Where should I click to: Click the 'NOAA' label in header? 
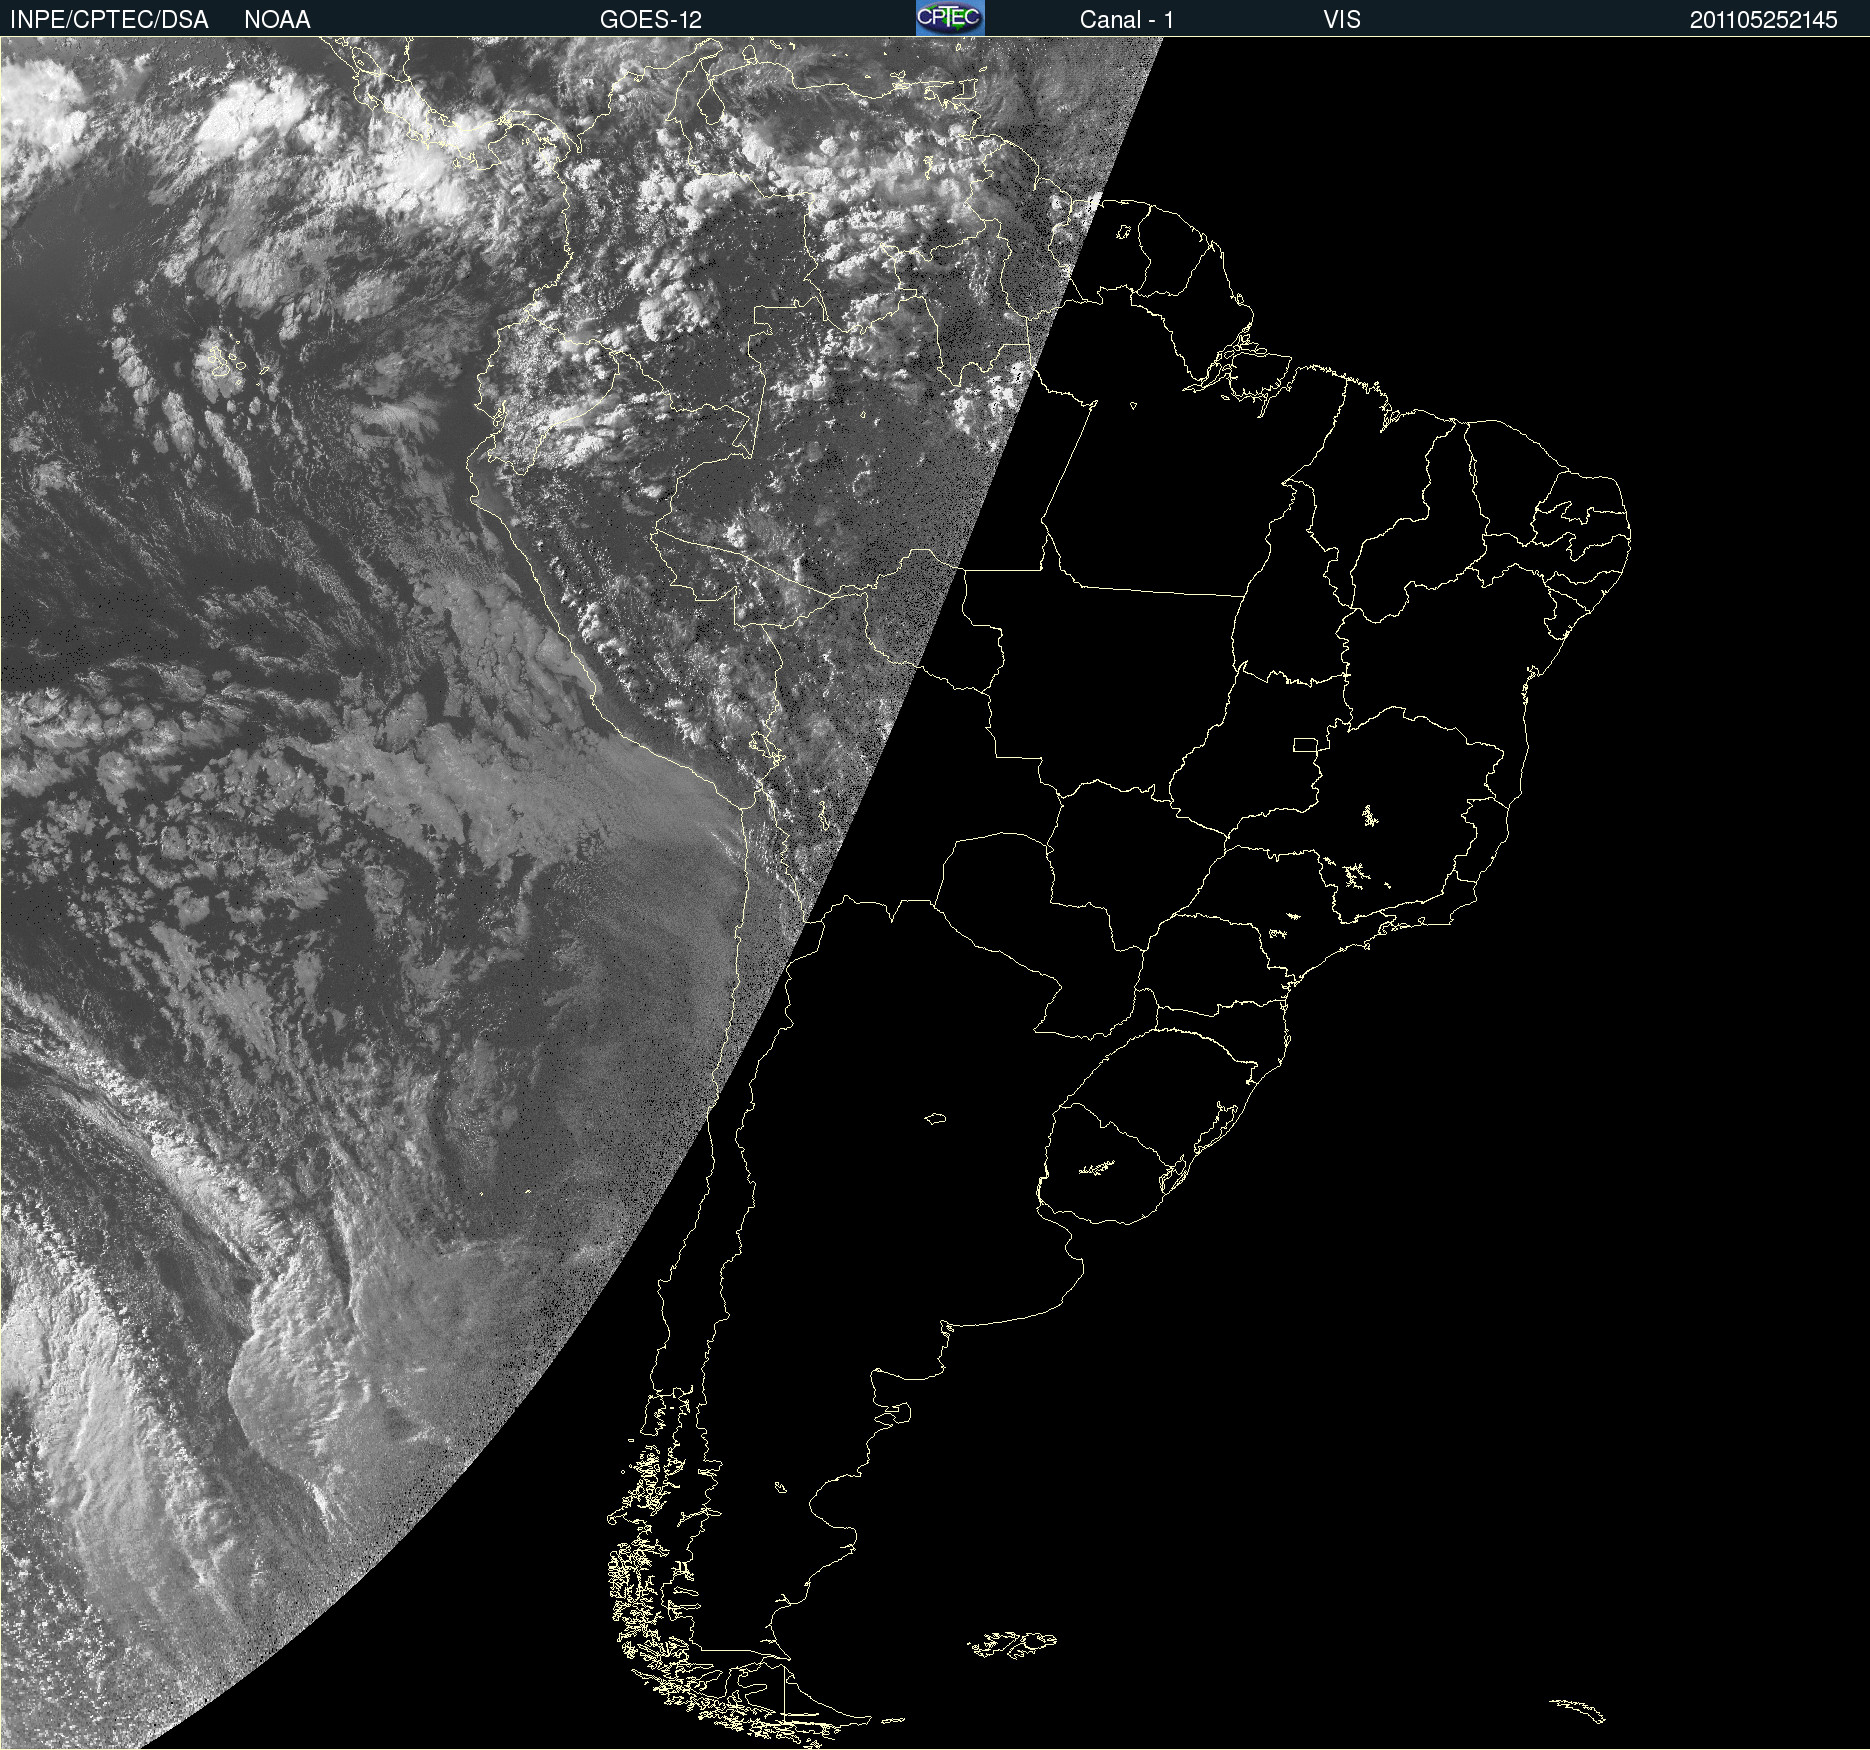coord(277,20)
